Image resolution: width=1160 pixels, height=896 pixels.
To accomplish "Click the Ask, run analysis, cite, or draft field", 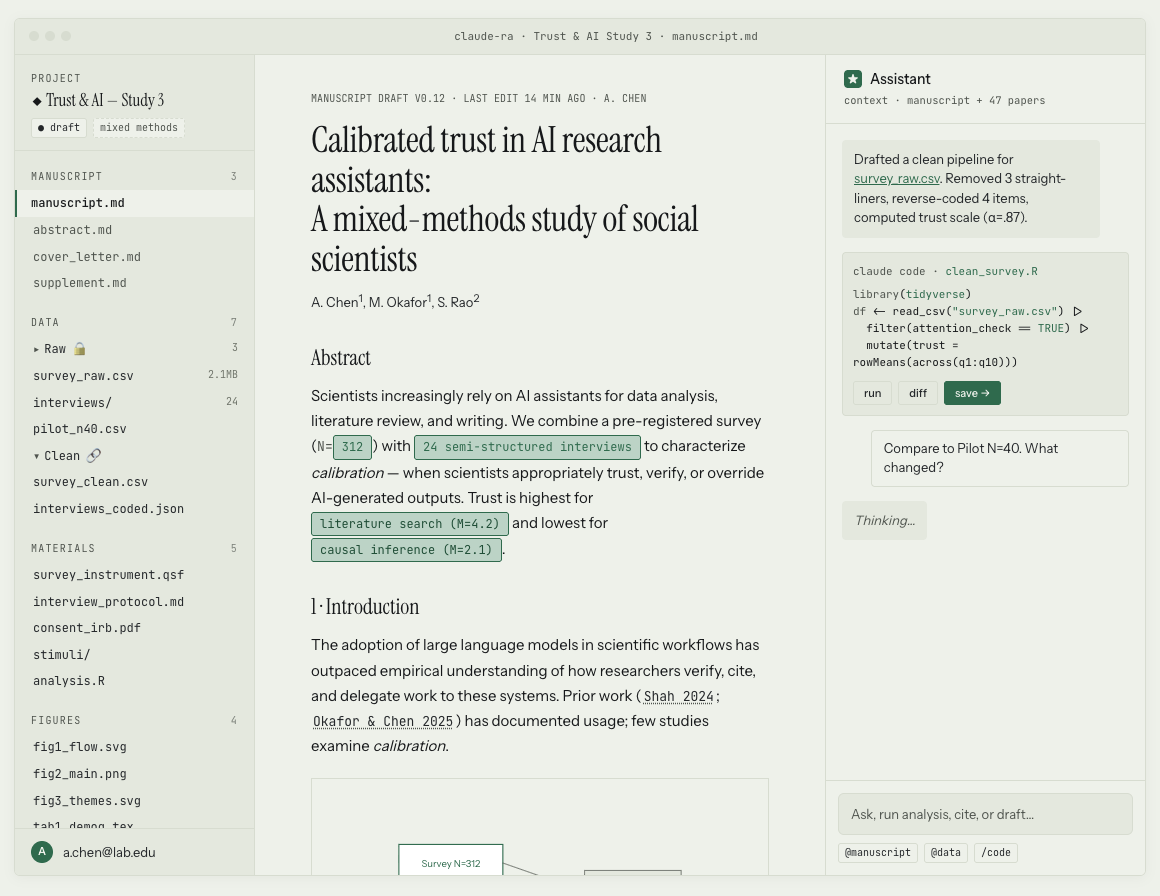I will click(985, 814).
